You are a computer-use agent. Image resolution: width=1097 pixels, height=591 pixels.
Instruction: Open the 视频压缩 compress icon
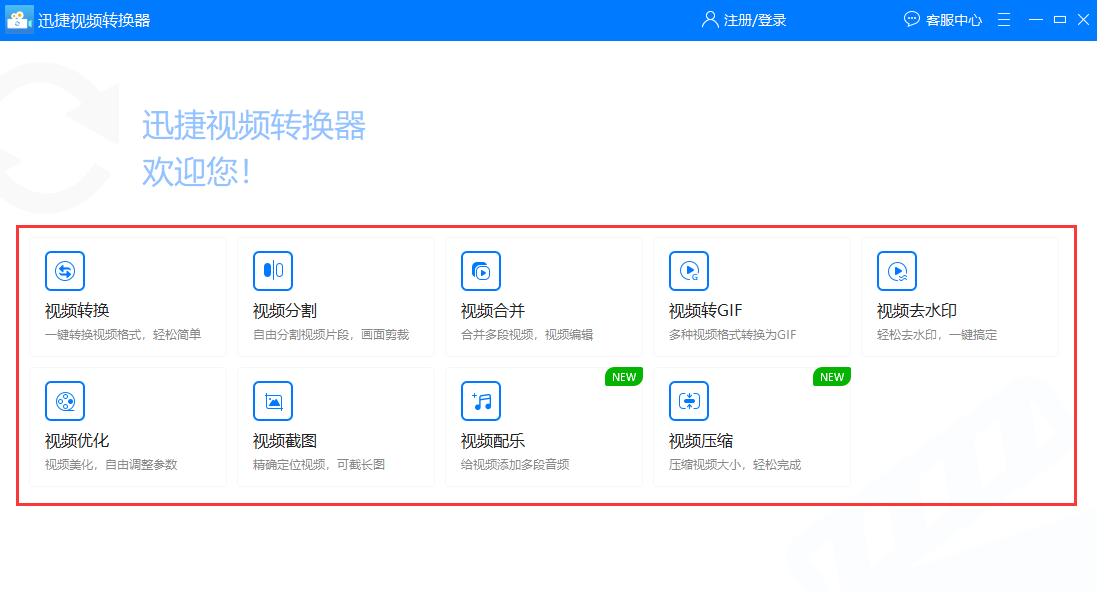coord(689,401)
